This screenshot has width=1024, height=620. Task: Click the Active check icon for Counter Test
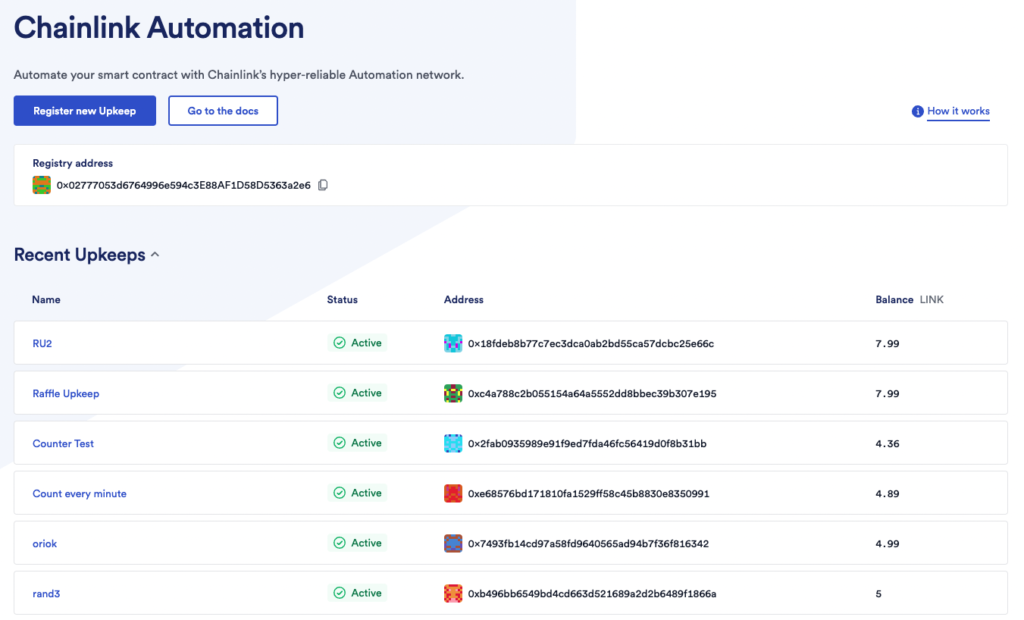pos(340,443)
